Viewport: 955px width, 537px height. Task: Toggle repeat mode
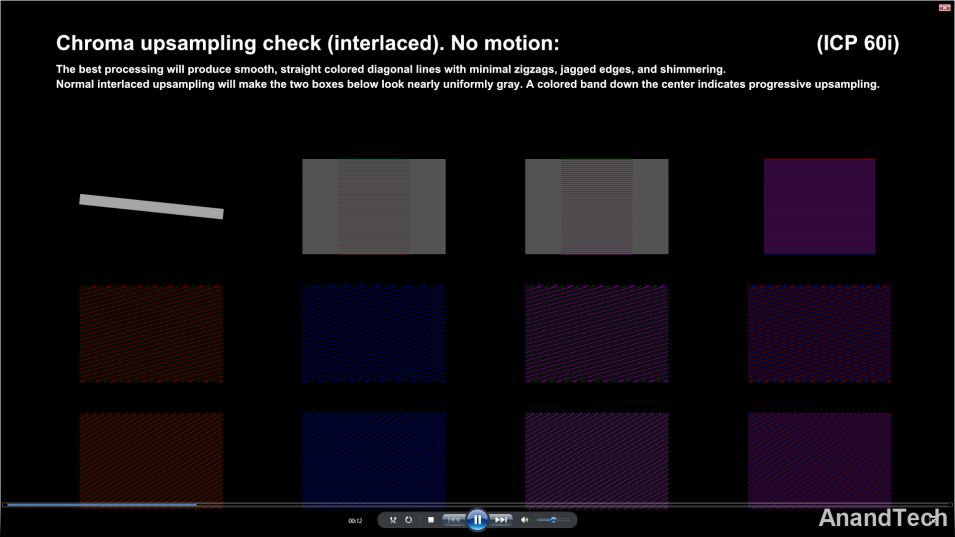coord(409,520)
